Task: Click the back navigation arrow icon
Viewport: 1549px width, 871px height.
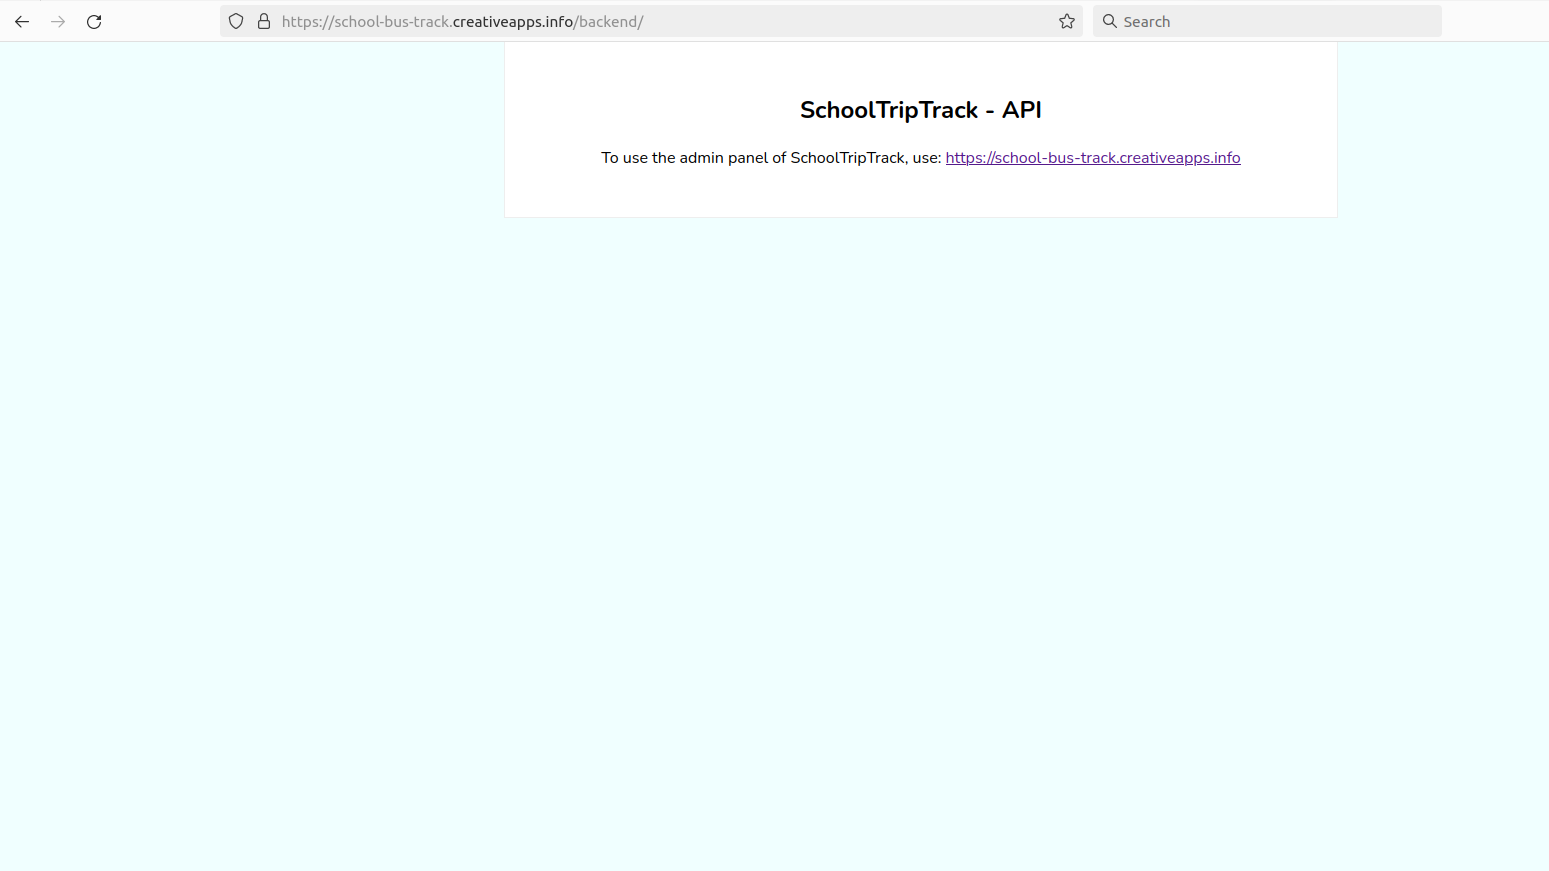Action: tap(22, 21)
